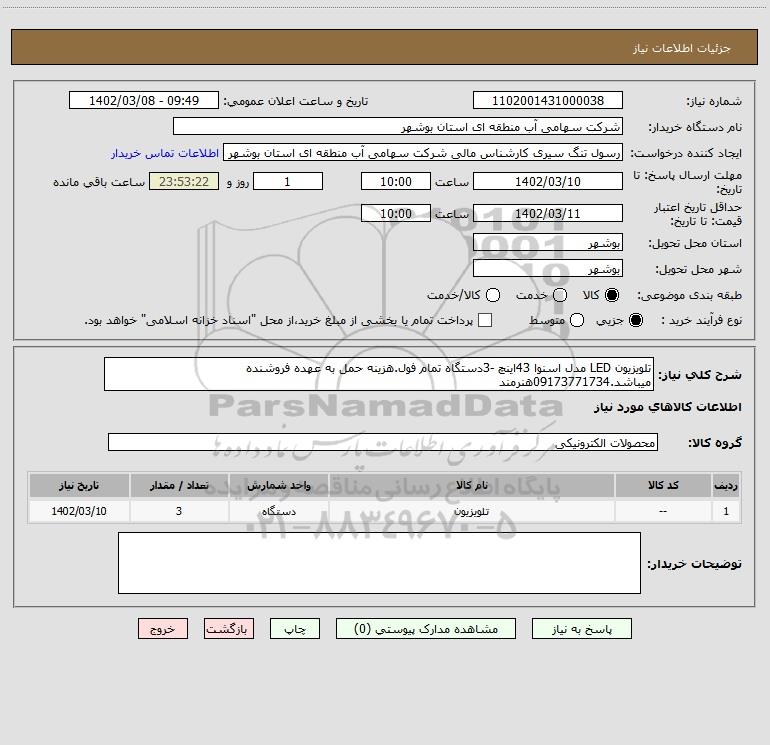Screen dimensions: 770x745
Task: Click the خروج exit button
Action: 163,629
